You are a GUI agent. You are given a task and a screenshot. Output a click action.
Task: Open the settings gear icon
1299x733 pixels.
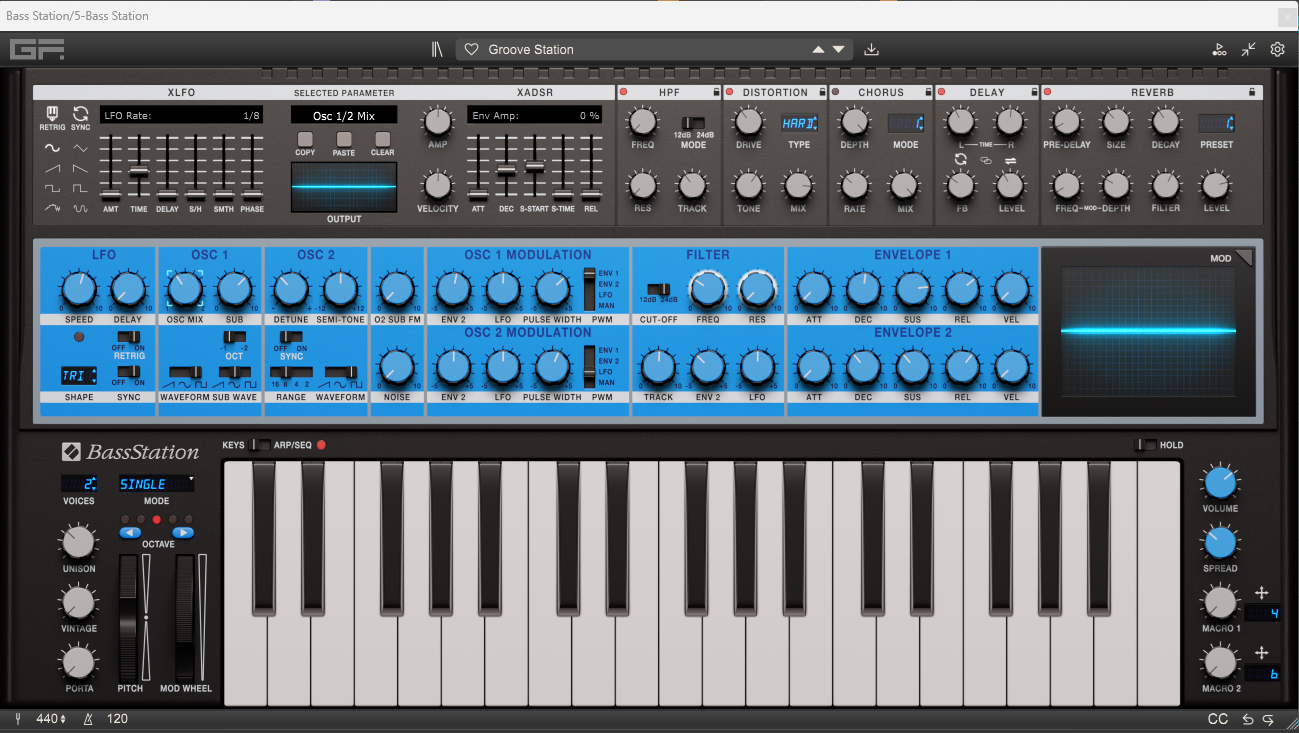click(x=1277, y=49)
